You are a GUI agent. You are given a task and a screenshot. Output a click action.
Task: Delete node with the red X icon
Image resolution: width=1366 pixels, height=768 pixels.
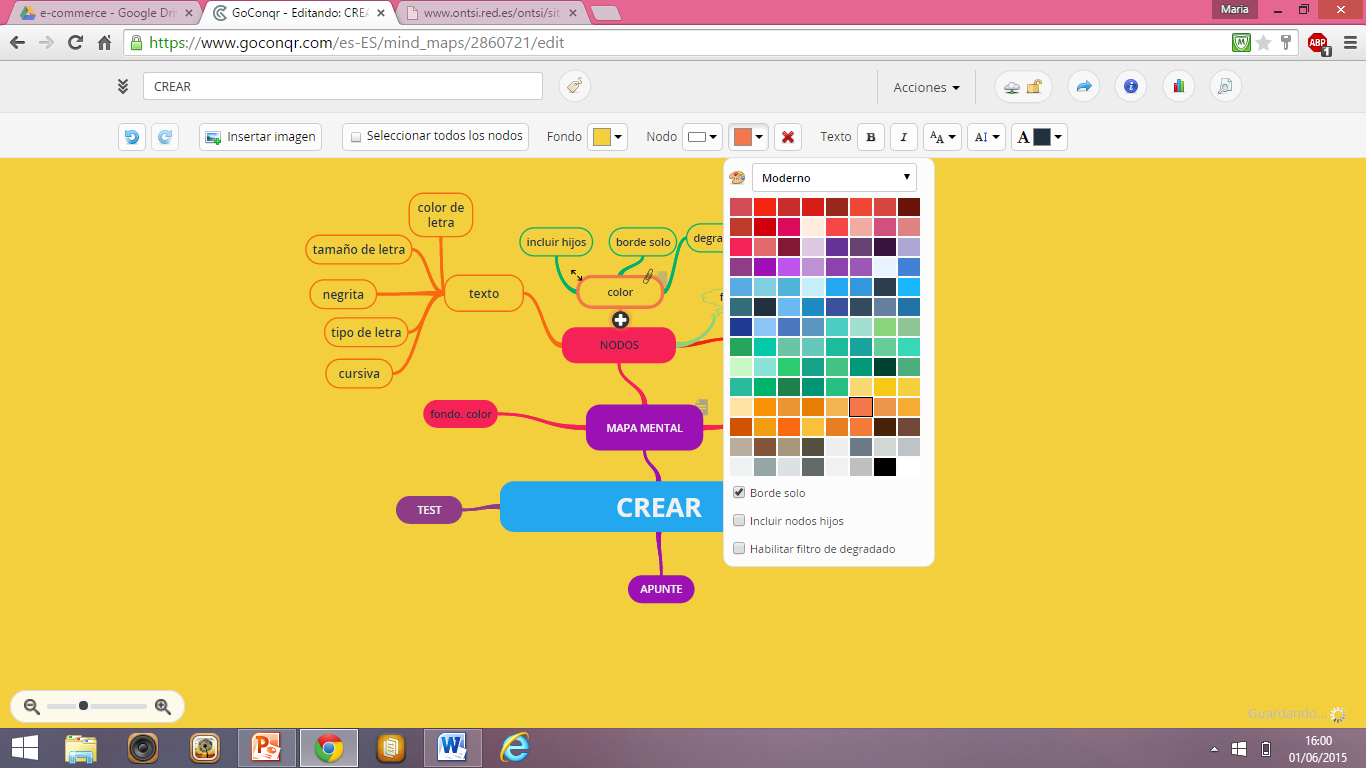788,137
